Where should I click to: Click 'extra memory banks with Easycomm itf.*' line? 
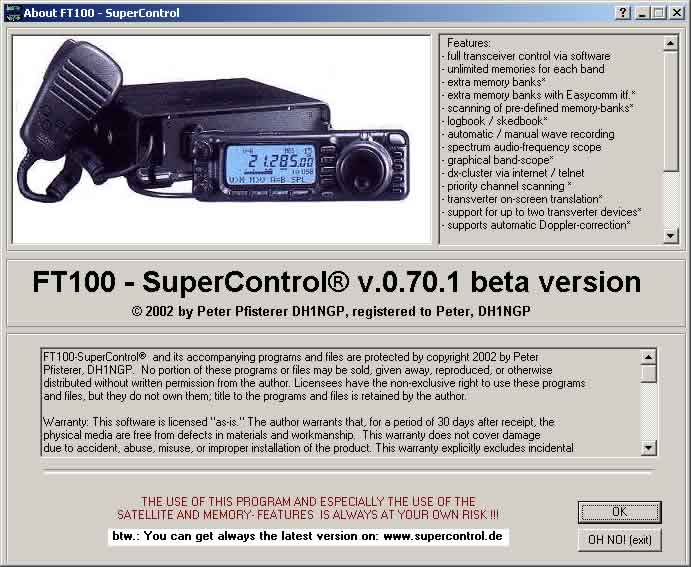tap(541, 95)
